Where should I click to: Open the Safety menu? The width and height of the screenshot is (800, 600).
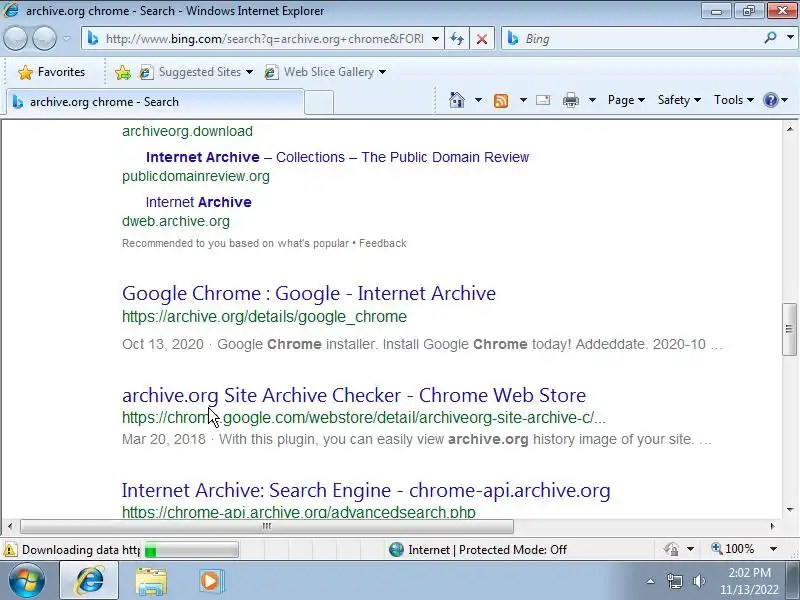(x=679, y=100)
